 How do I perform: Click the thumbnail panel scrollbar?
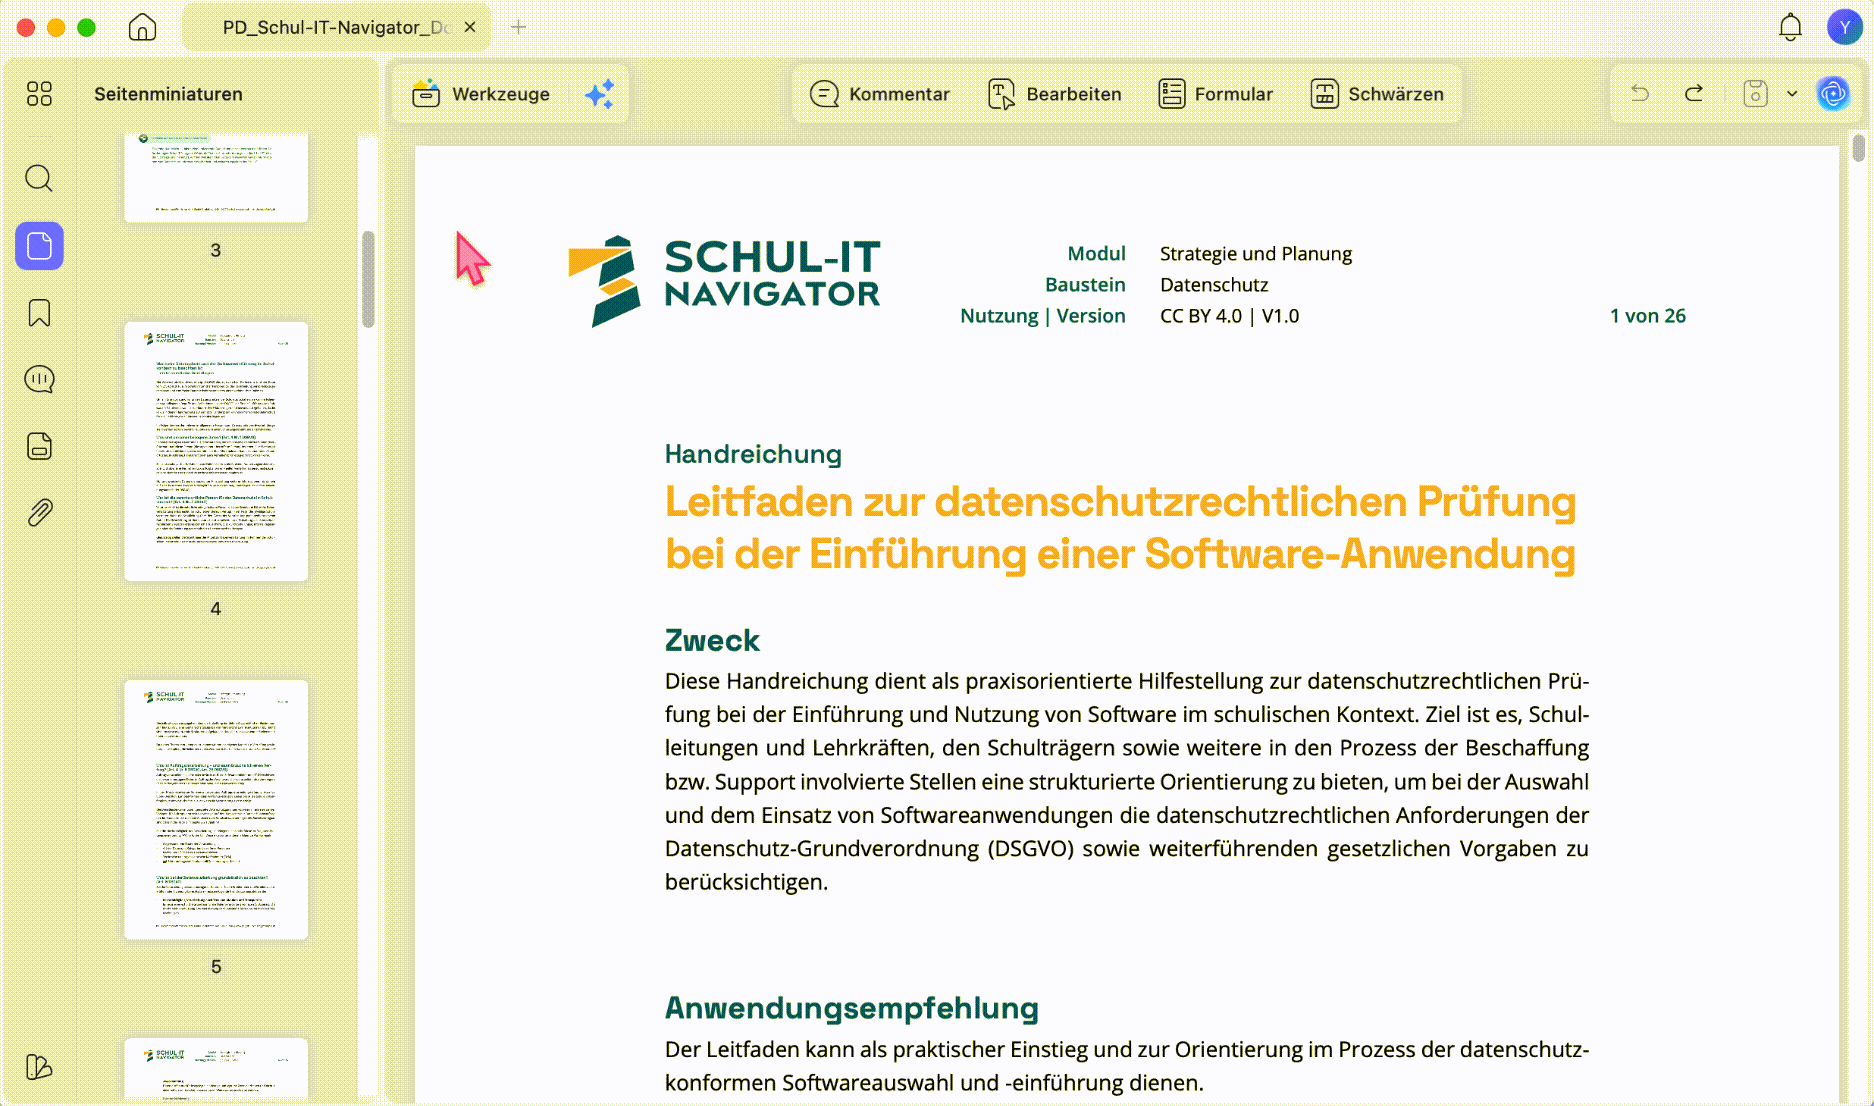click(368, 280)
